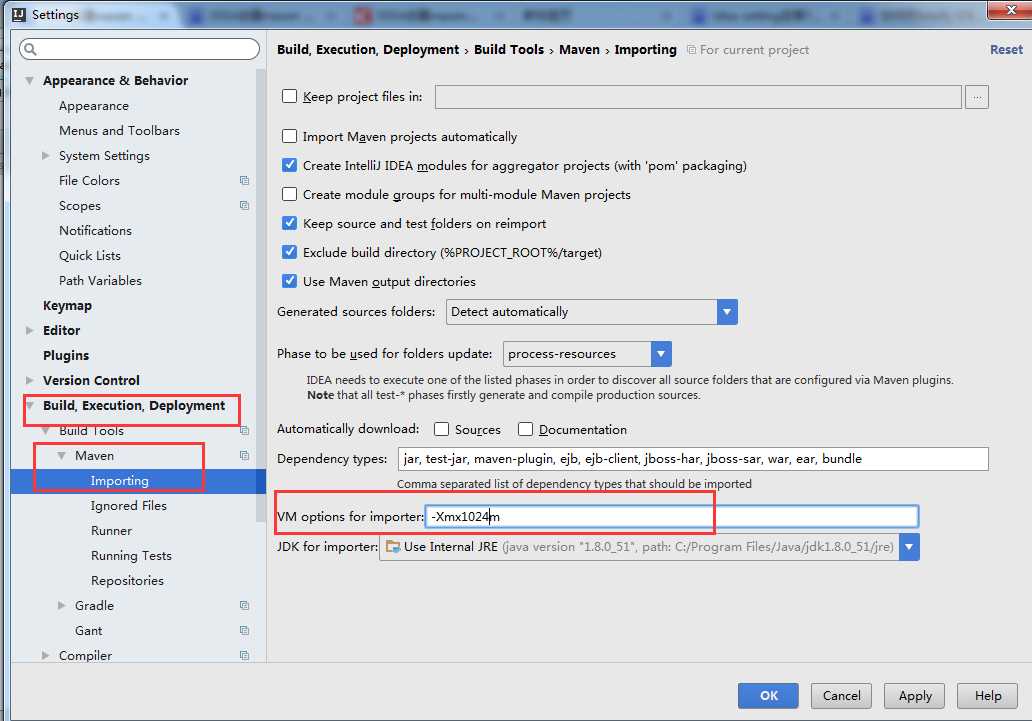Open Quick Lists settings

point(90,255)
